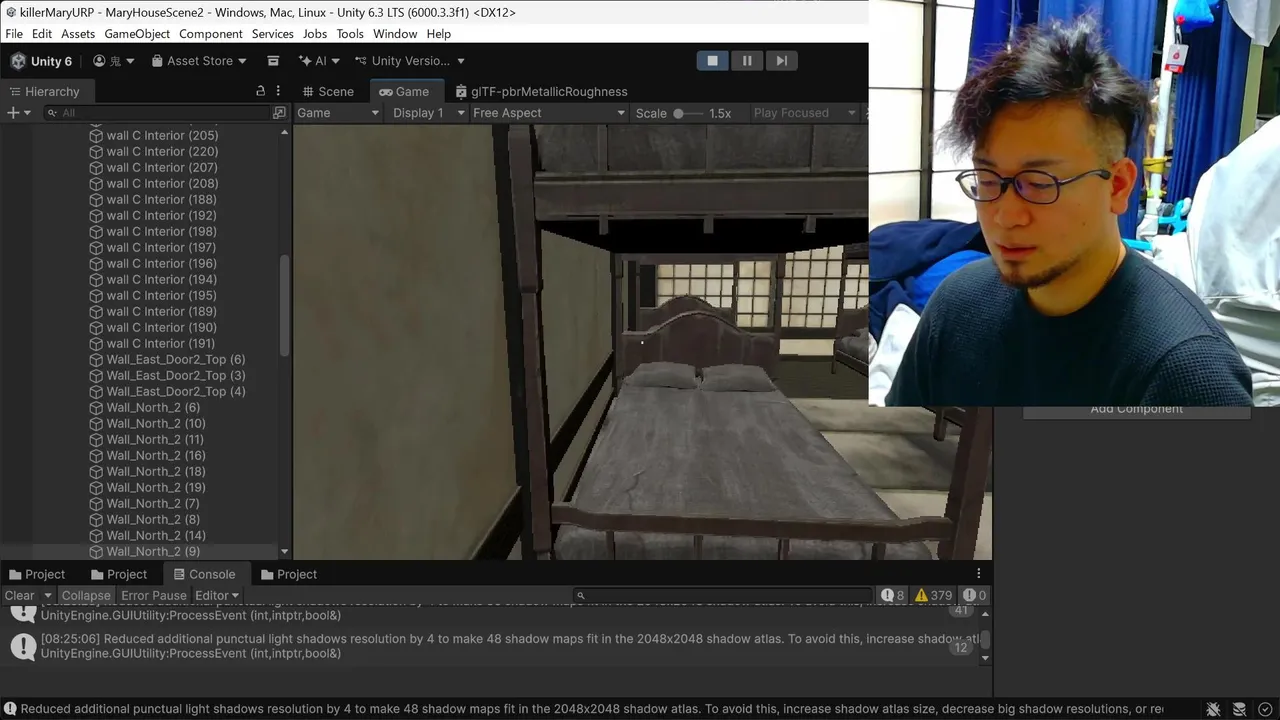Screen dimensions: 1280x720
Task: Toggle Console info messages filter (8)
Action: pos(892,595)
